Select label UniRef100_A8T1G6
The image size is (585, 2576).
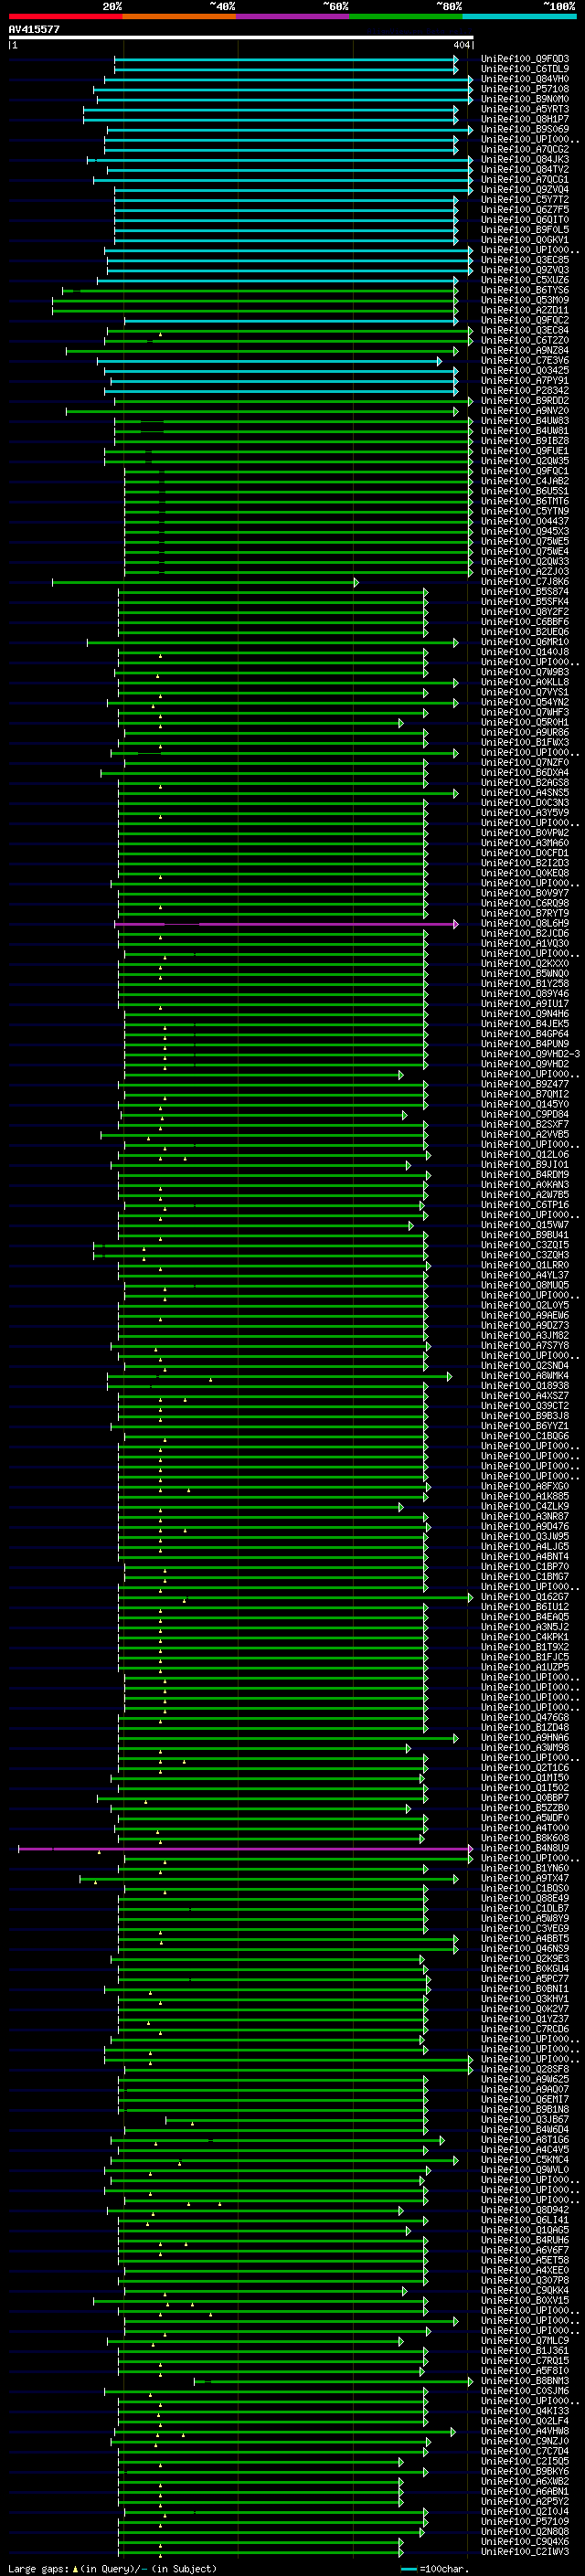525,2139
